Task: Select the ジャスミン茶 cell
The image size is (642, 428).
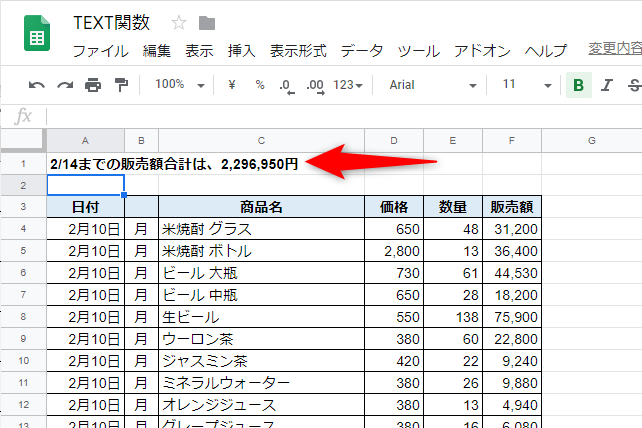Action: click(x=261, y=361)
